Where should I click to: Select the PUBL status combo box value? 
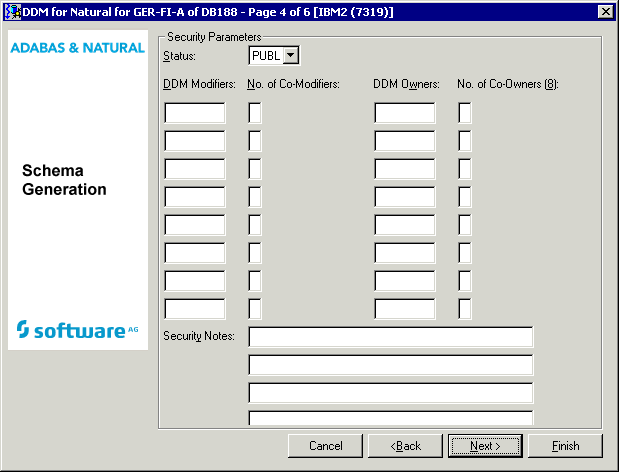[x=266, y=56]
